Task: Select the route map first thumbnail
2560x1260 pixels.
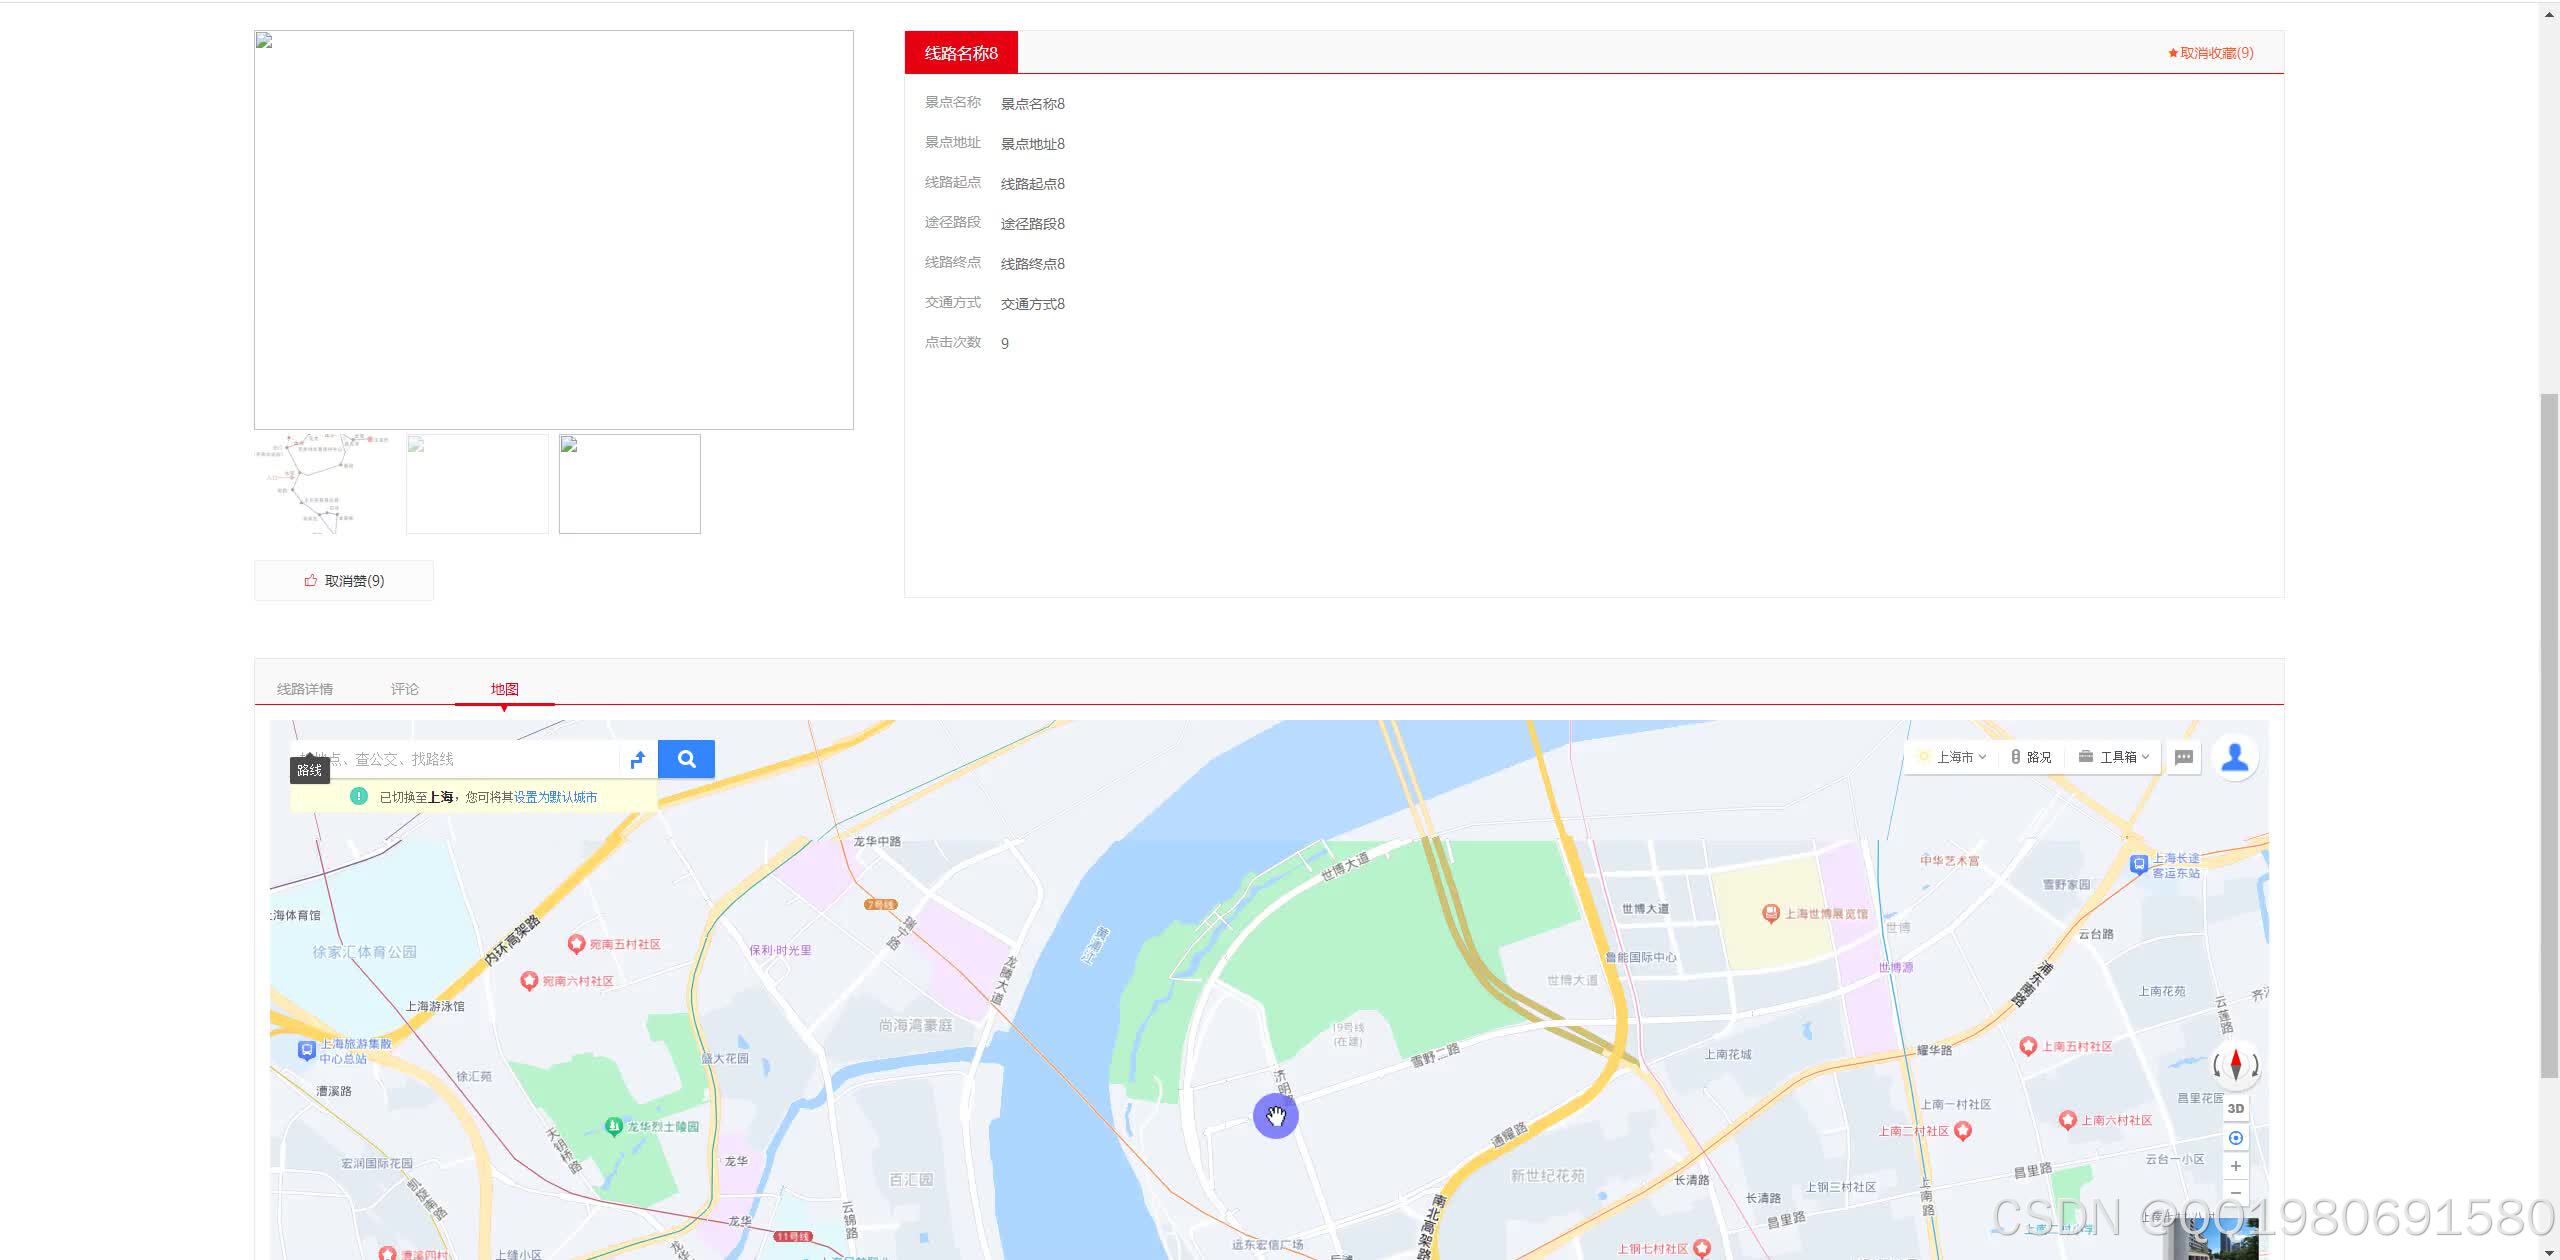Action: (x=325, y=484)
